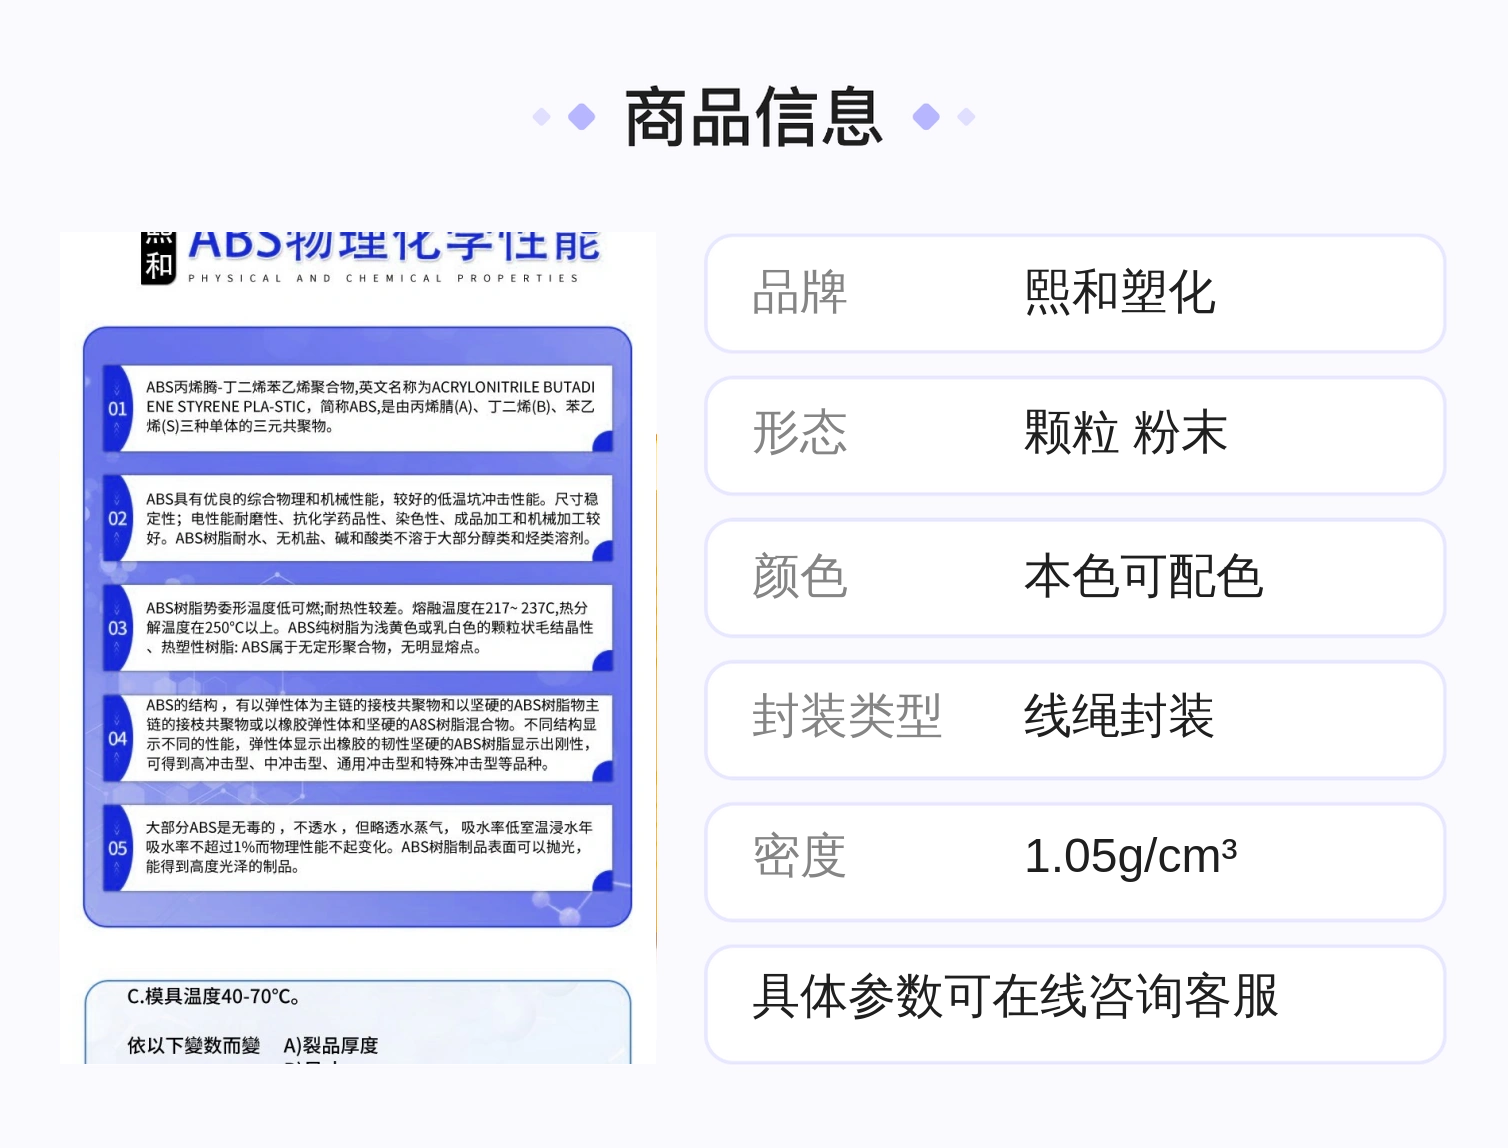Select the 封装类型 线绳封装 row
Viewport: 1508px width, 1148px height.
tap(1075, 719)
